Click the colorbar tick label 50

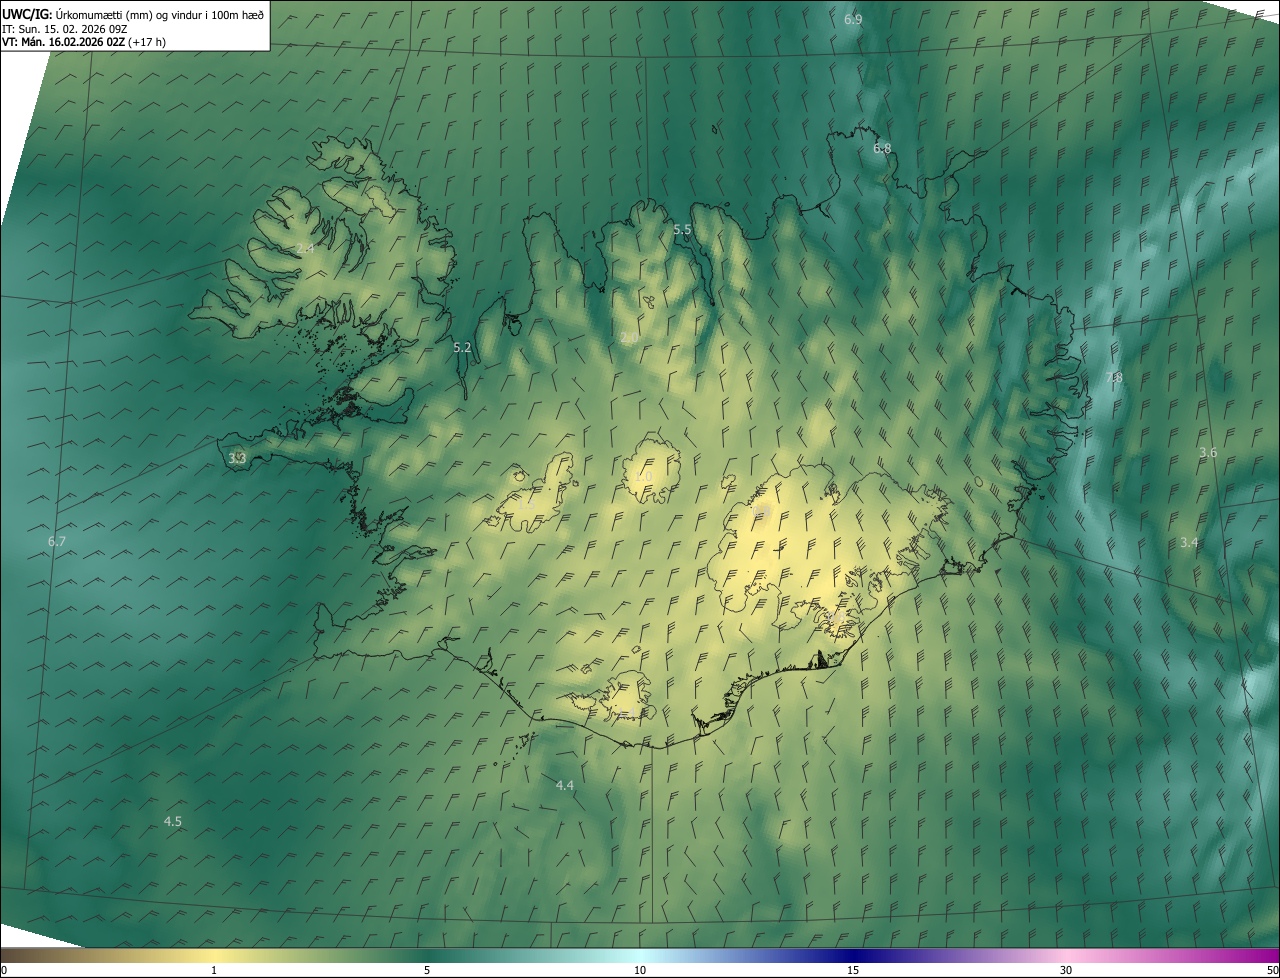[x=1272, y=970]
